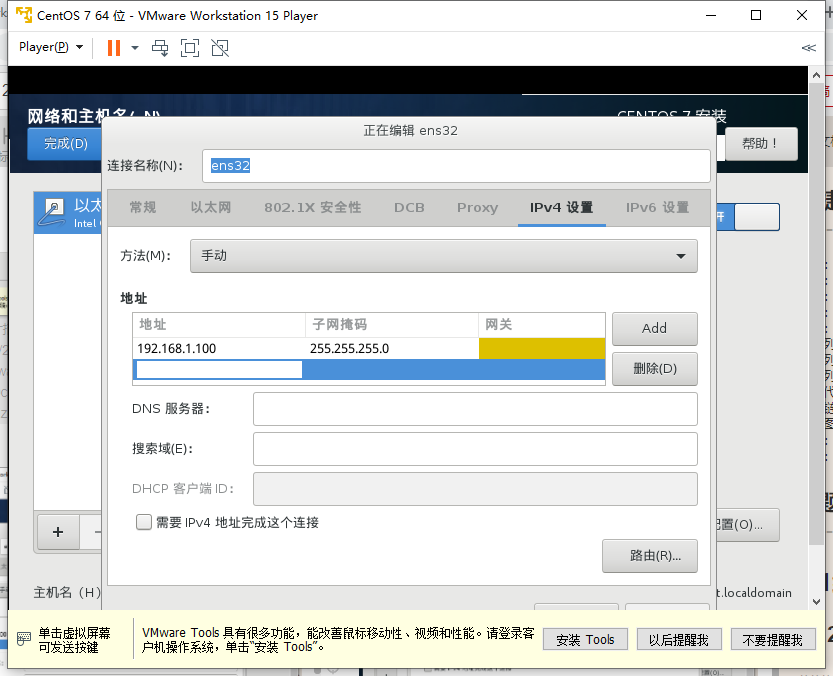
Task: Select the IPv4 设置 tab
Action: (x=562, y=207)
